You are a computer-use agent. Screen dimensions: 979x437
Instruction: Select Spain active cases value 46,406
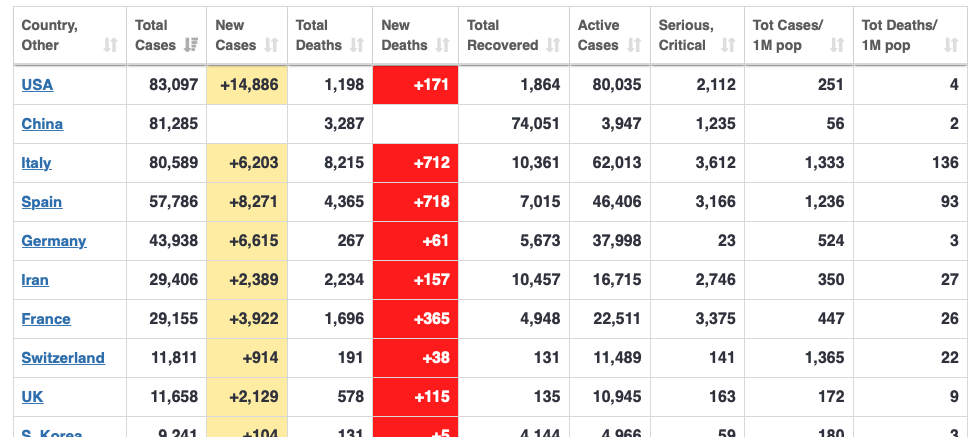tap(617, 202)
